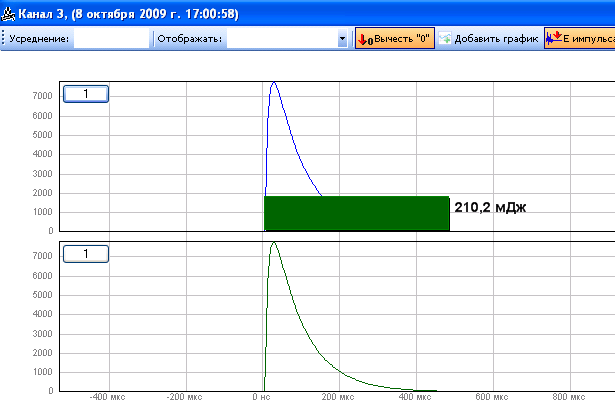Click the -400 мкс axis label
The width and height of the screenshot is (615, 409).
click(x=107, y=397)
